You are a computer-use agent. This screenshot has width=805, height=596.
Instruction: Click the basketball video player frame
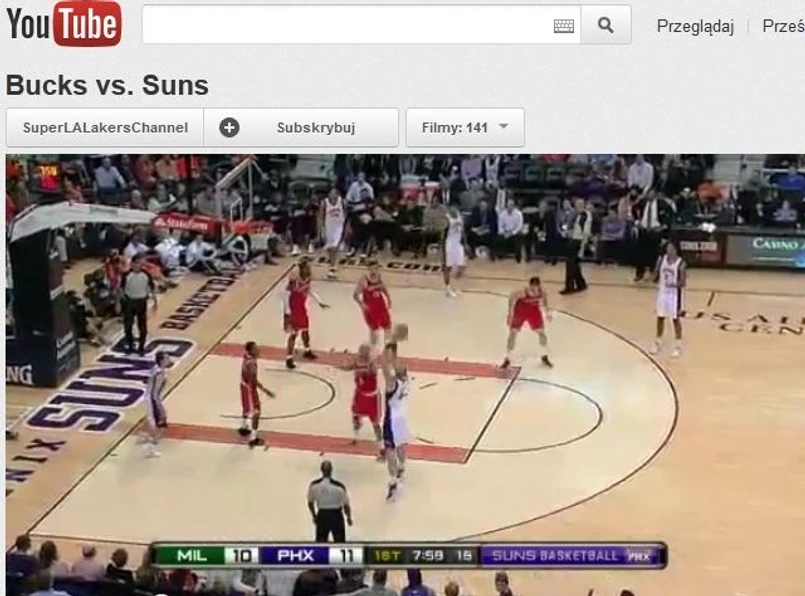[x=405, y=375]
